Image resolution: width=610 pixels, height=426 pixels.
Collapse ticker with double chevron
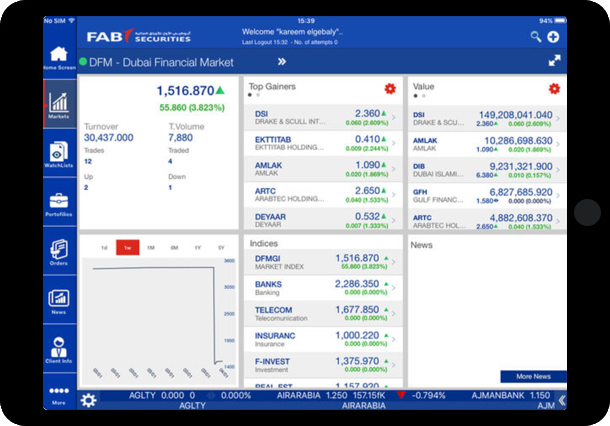tap(562, 400)
